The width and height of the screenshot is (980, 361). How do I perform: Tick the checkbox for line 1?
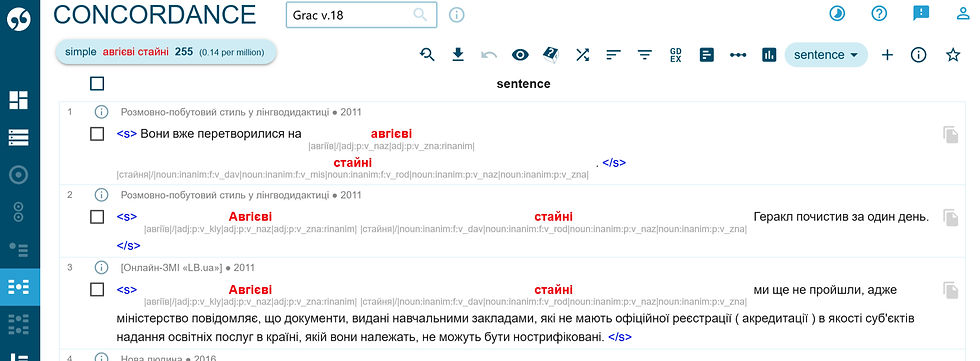(x=97, y=134)
